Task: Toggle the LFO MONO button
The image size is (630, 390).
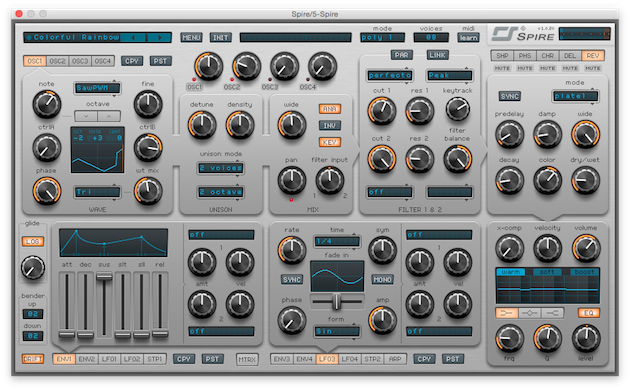Action: (382, 279)
